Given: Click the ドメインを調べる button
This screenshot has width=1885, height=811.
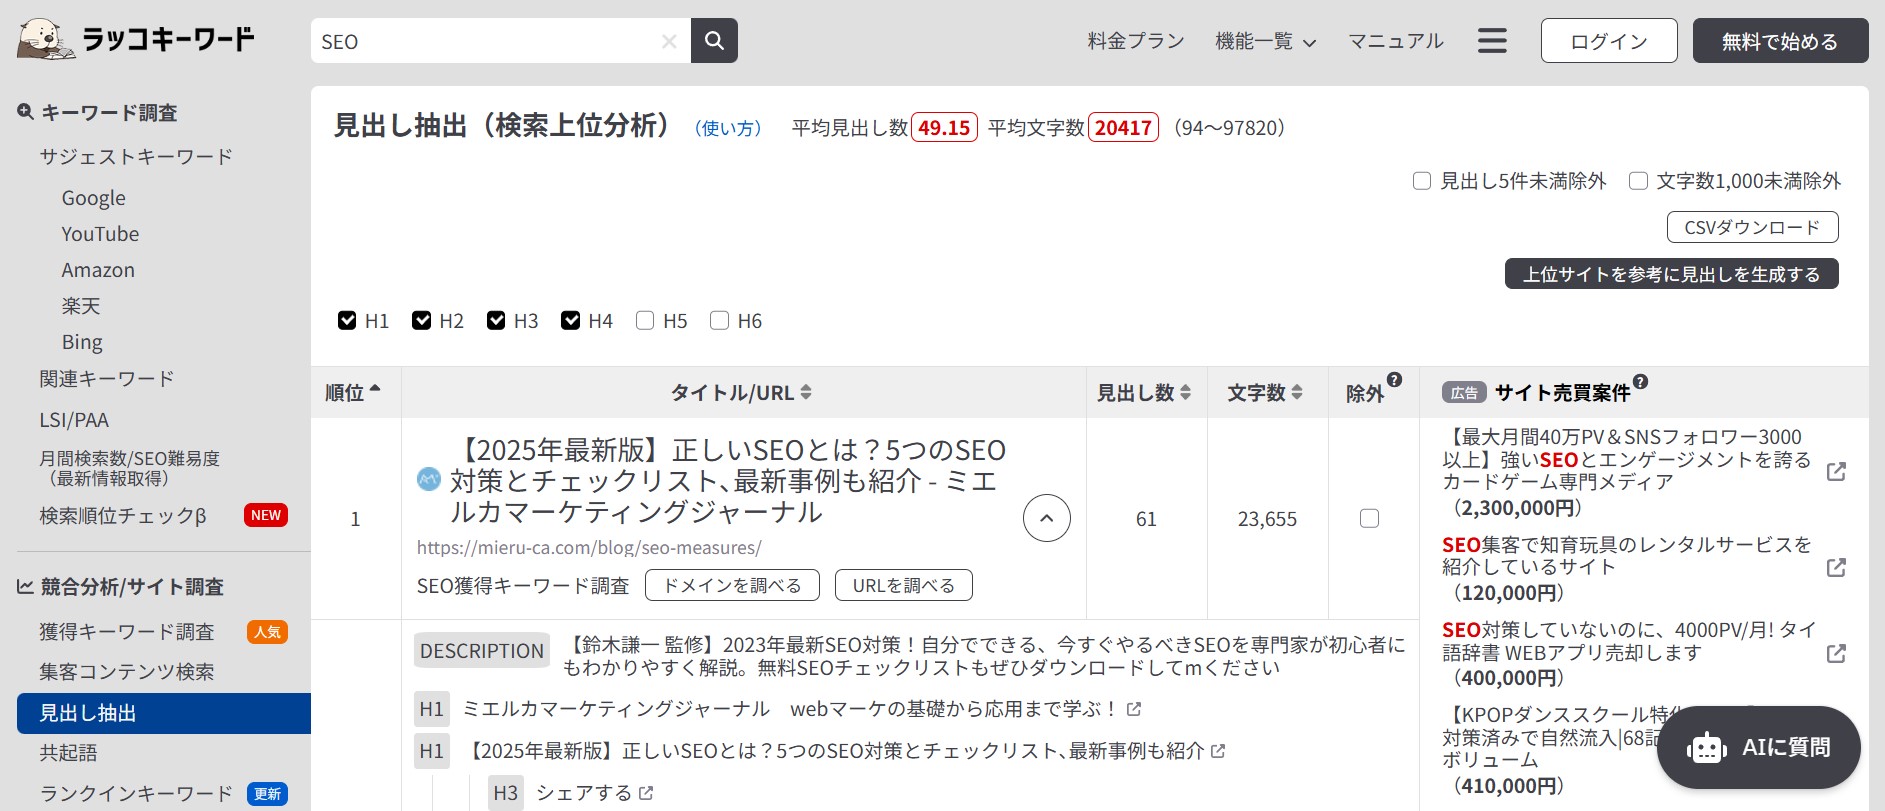Looking at the screenshot, I should 732,585.
